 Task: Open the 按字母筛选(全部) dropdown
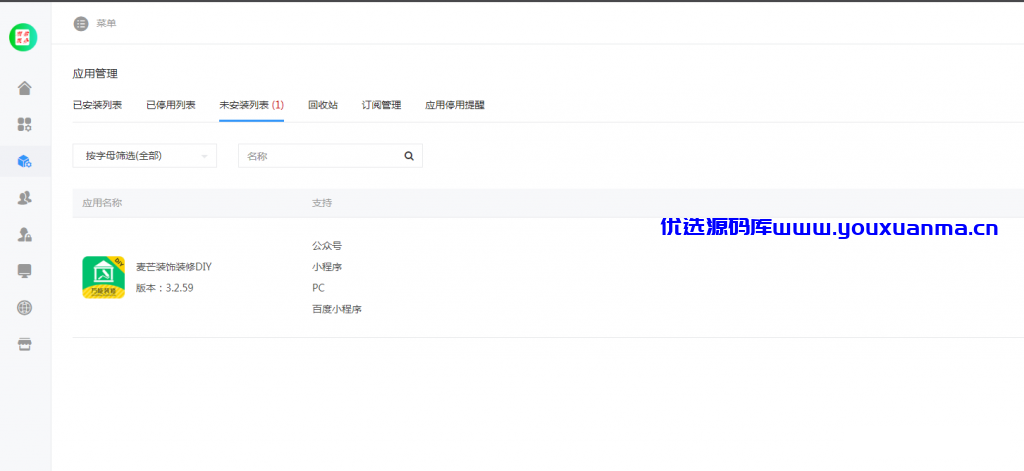pos(144,155)
